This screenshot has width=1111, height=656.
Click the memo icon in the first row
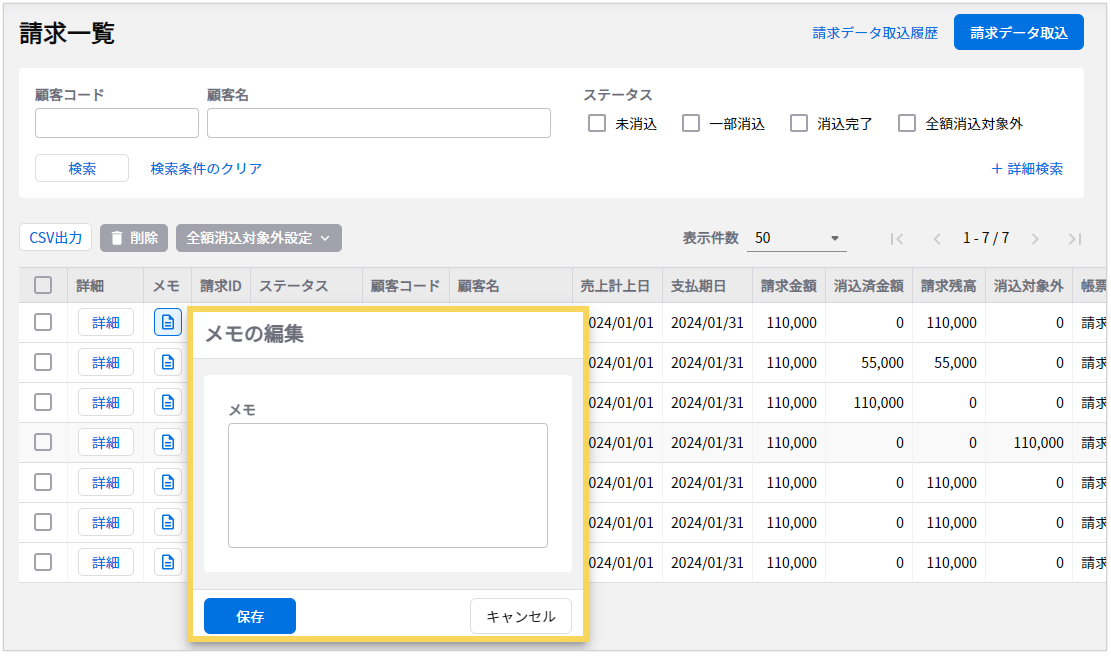tap(168, 323)
